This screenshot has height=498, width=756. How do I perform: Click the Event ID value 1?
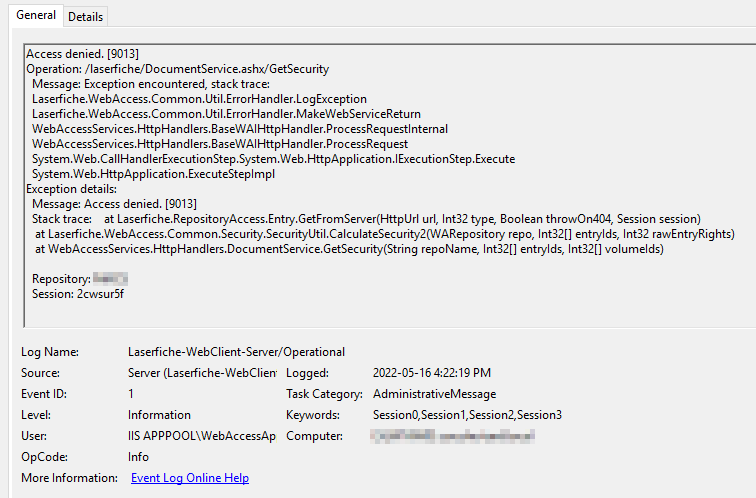click(131, 394)
